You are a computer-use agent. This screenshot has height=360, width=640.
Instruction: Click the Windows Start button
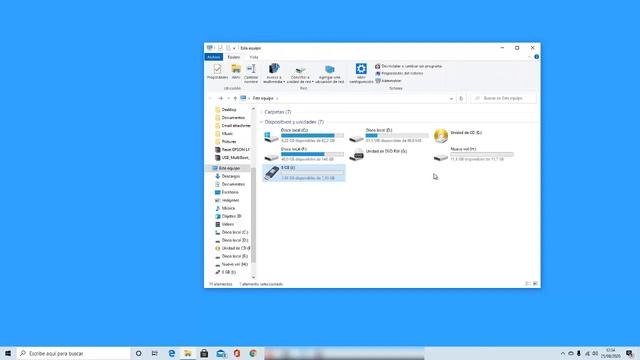[x=8, y=353]
